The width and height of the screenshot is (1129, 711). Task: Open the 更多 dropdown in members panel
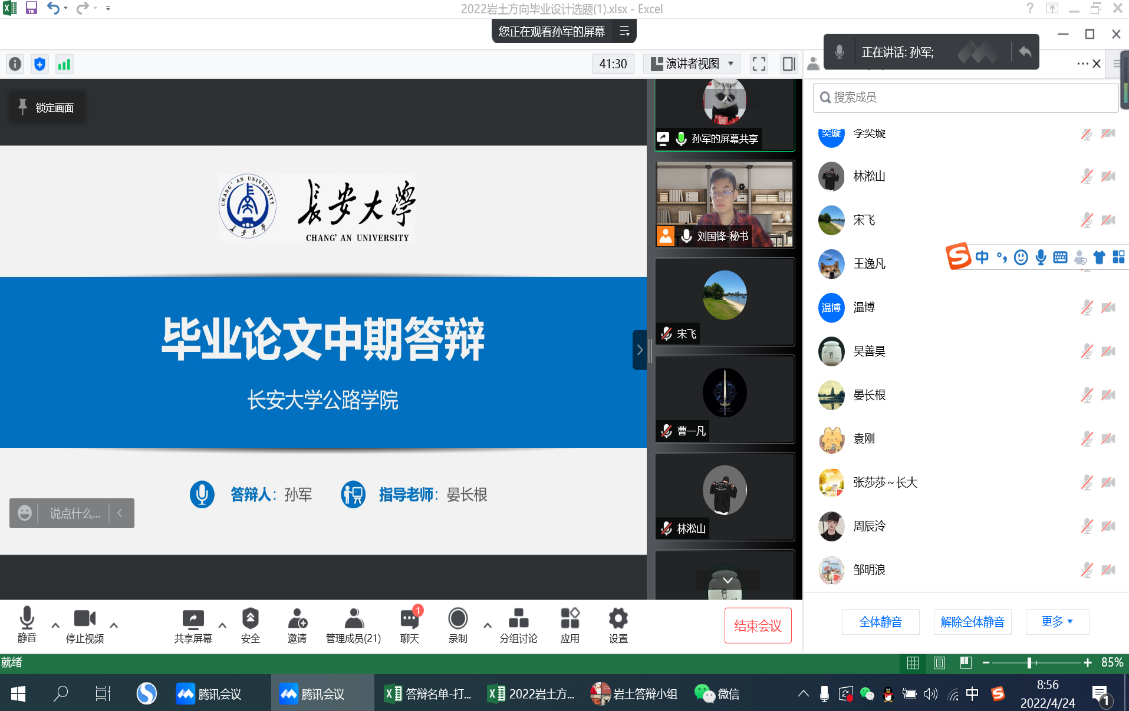1057,622
